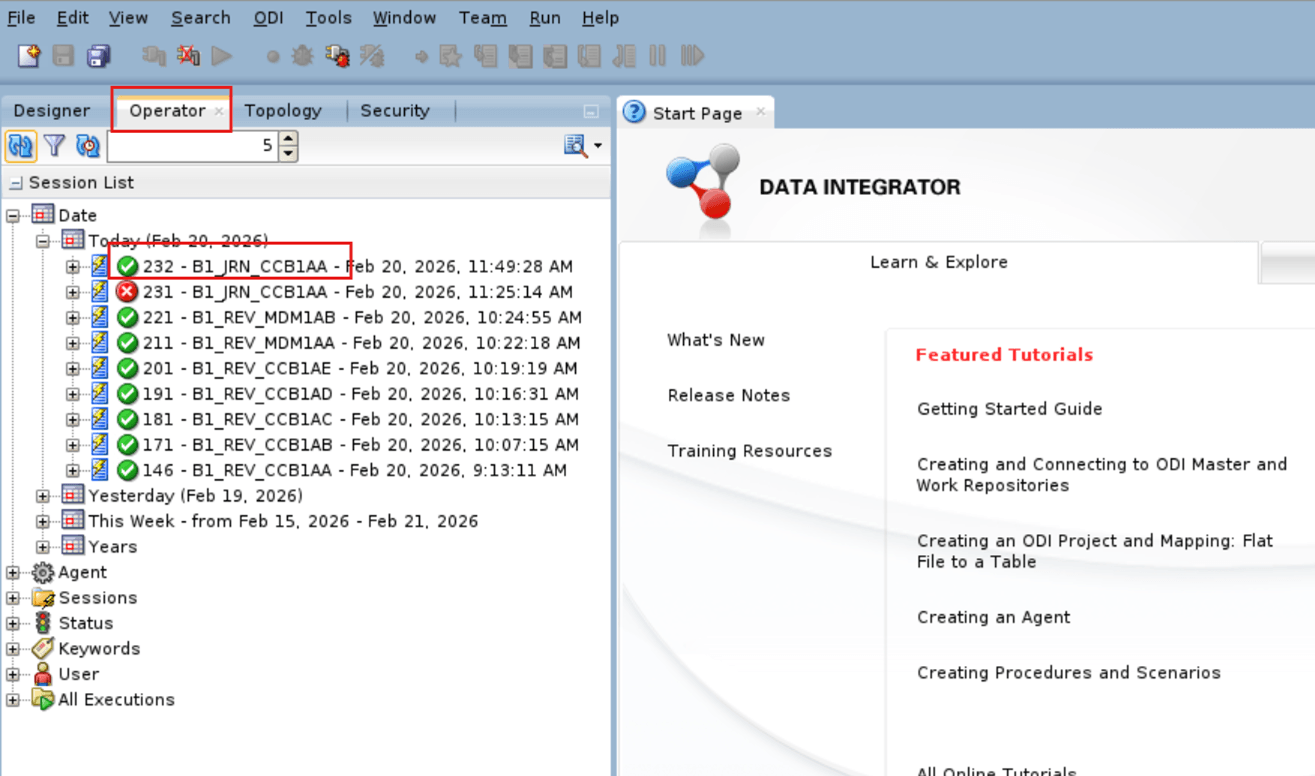Click the Years calendar icon
This screenshot has width=1315, height=776.
click(x=73, y=547)
